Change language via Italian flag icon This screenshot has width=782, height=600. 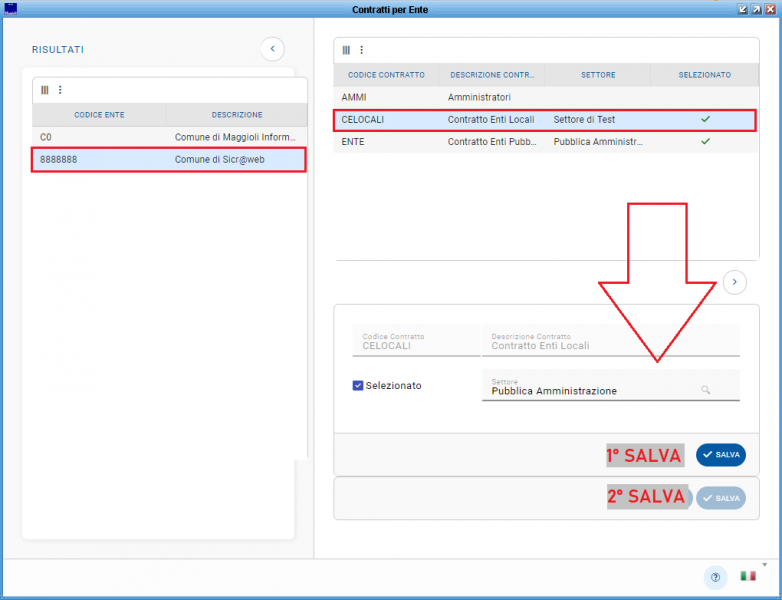tap(748, 576)
